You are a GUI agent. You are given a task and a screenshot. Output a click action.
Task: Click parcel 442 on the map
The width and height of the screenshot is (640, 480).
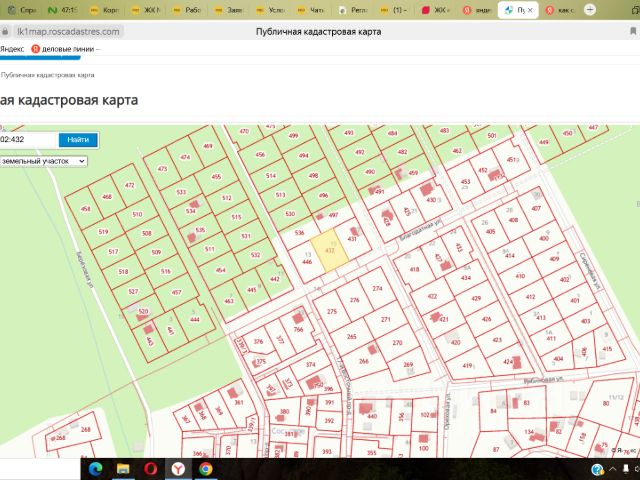pyautogui.click(x=275, y=279)
